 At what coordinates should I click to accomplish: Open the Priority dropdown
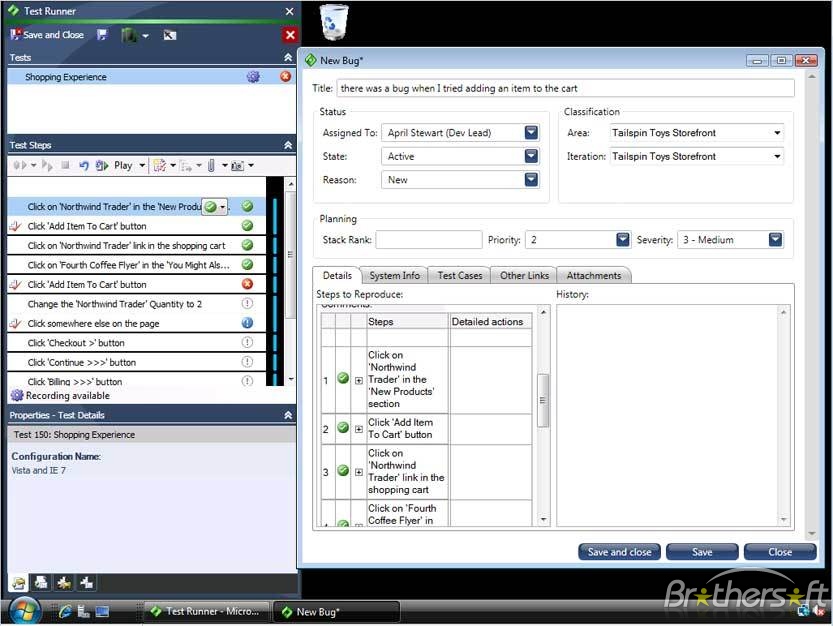click(x=623, y=240)
